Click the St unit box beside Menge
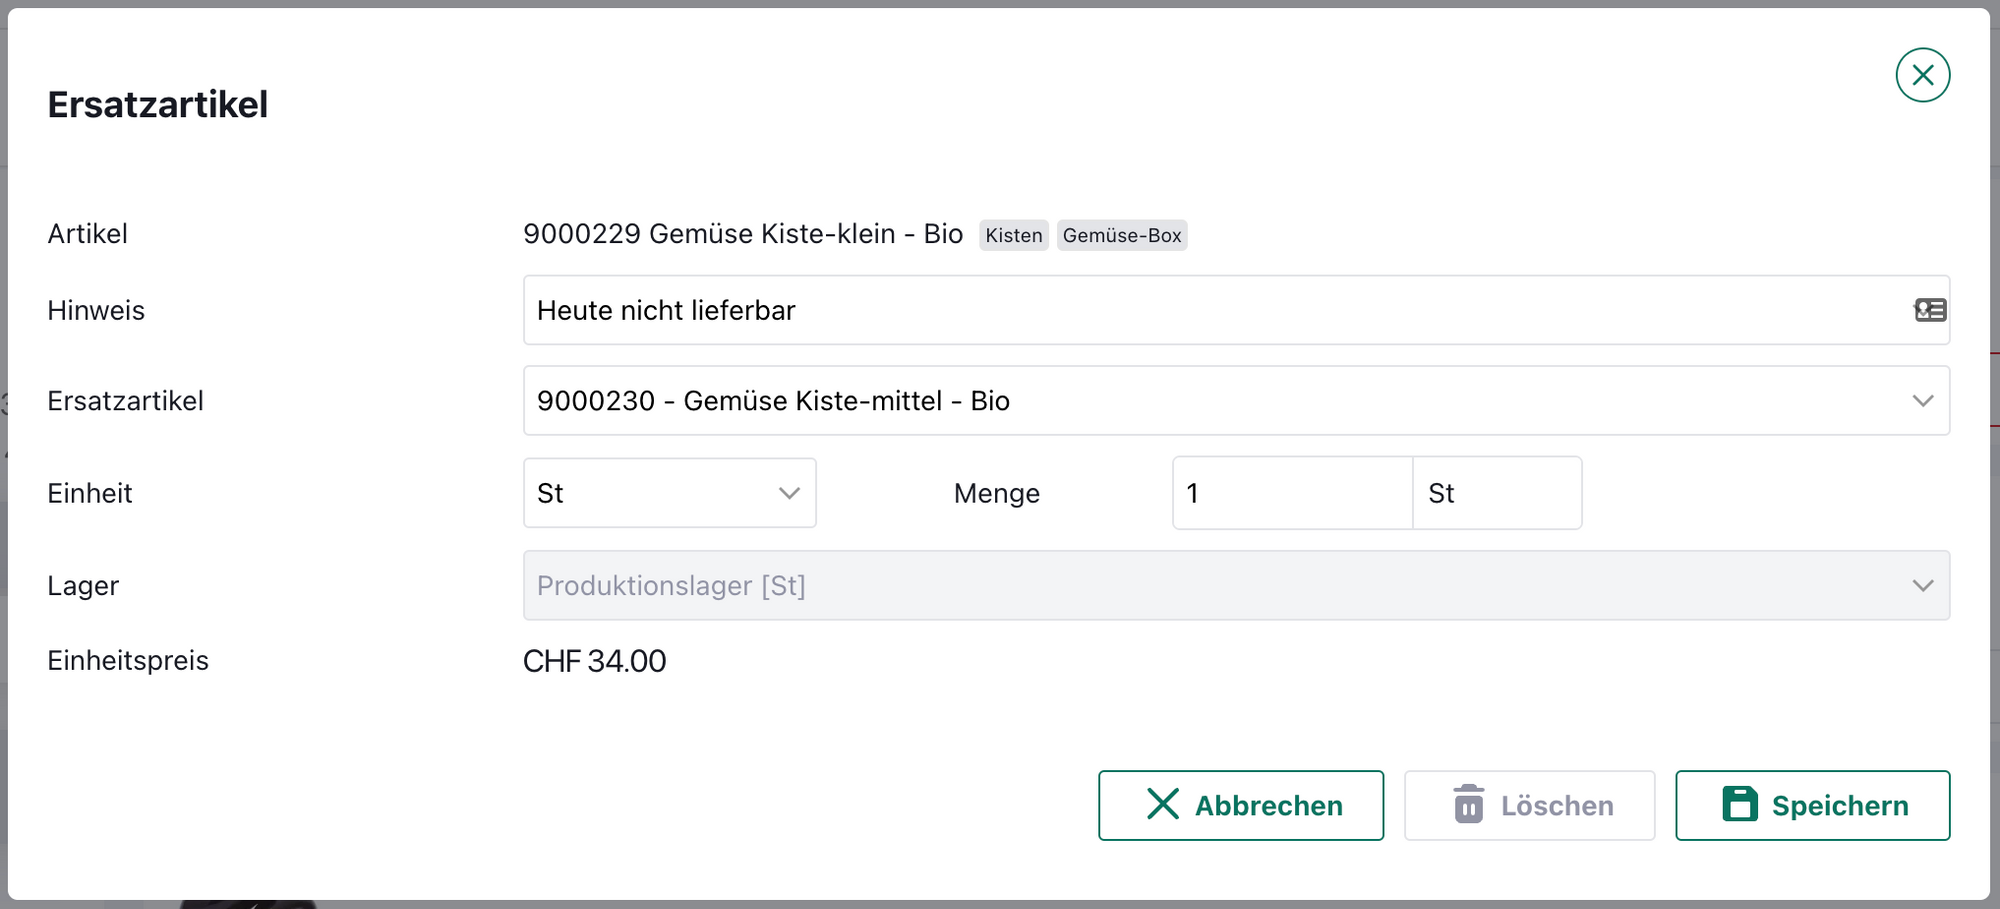The image size is (2000, 909). pos(1496,493)
